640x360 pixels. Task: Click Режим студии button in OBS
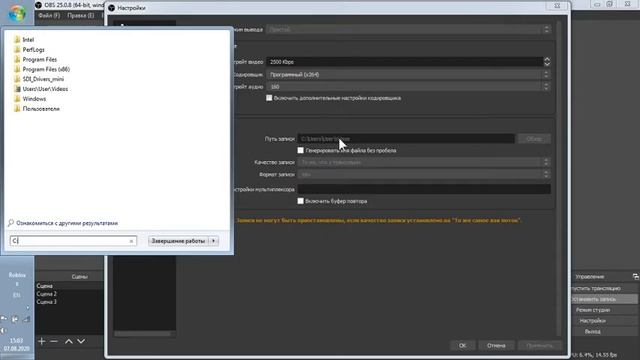pos(604,310)
